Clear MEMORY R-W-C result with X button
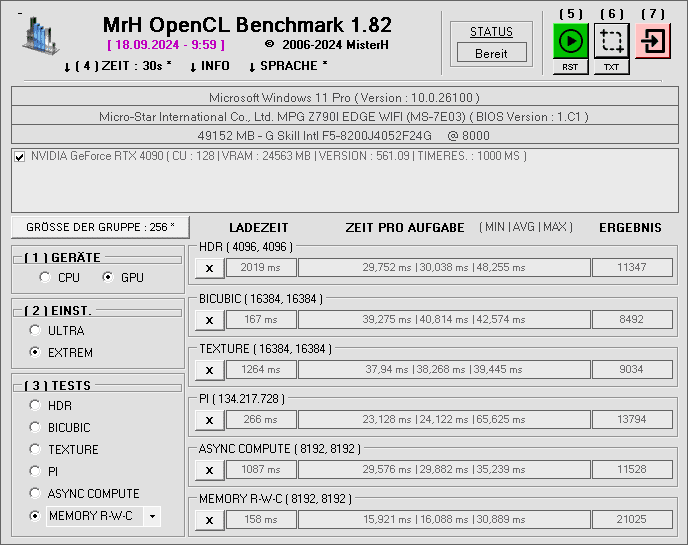Viewport: 688px width, 545px height. coord(209,520)
